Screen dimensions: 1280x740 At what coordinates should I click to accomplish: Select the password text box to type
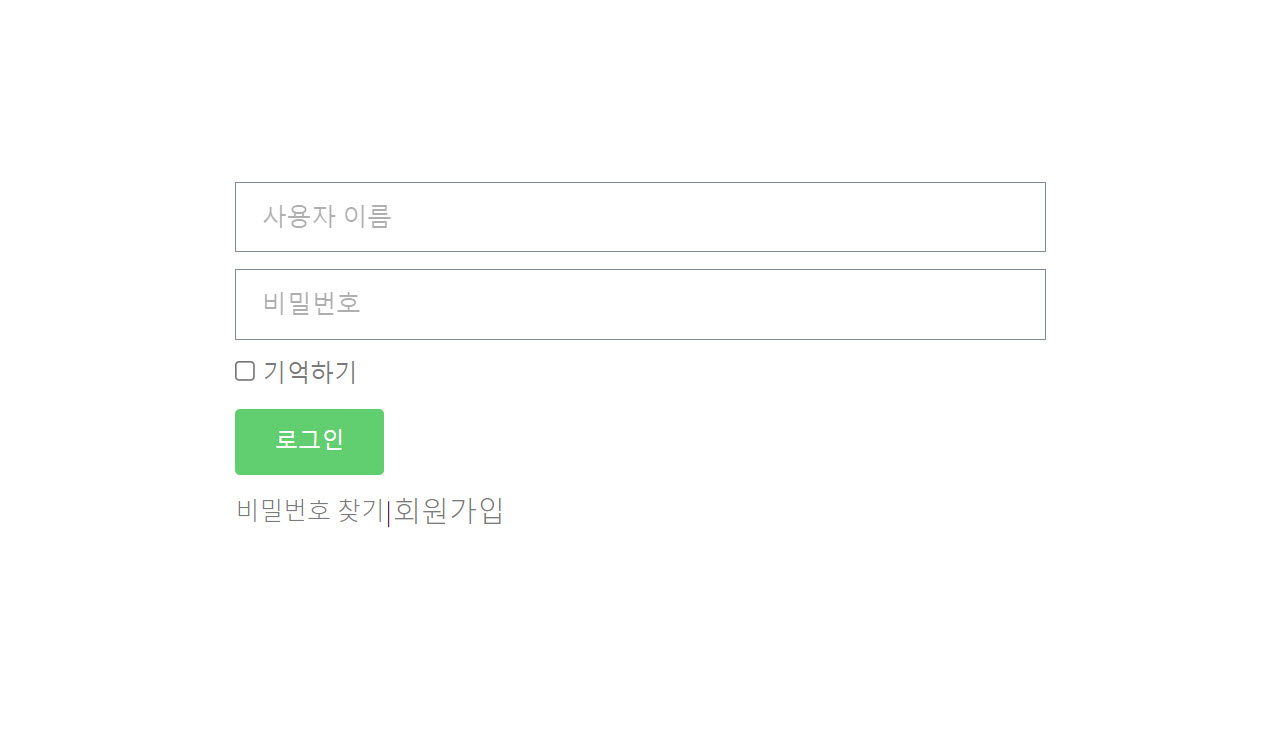(640, 304)
